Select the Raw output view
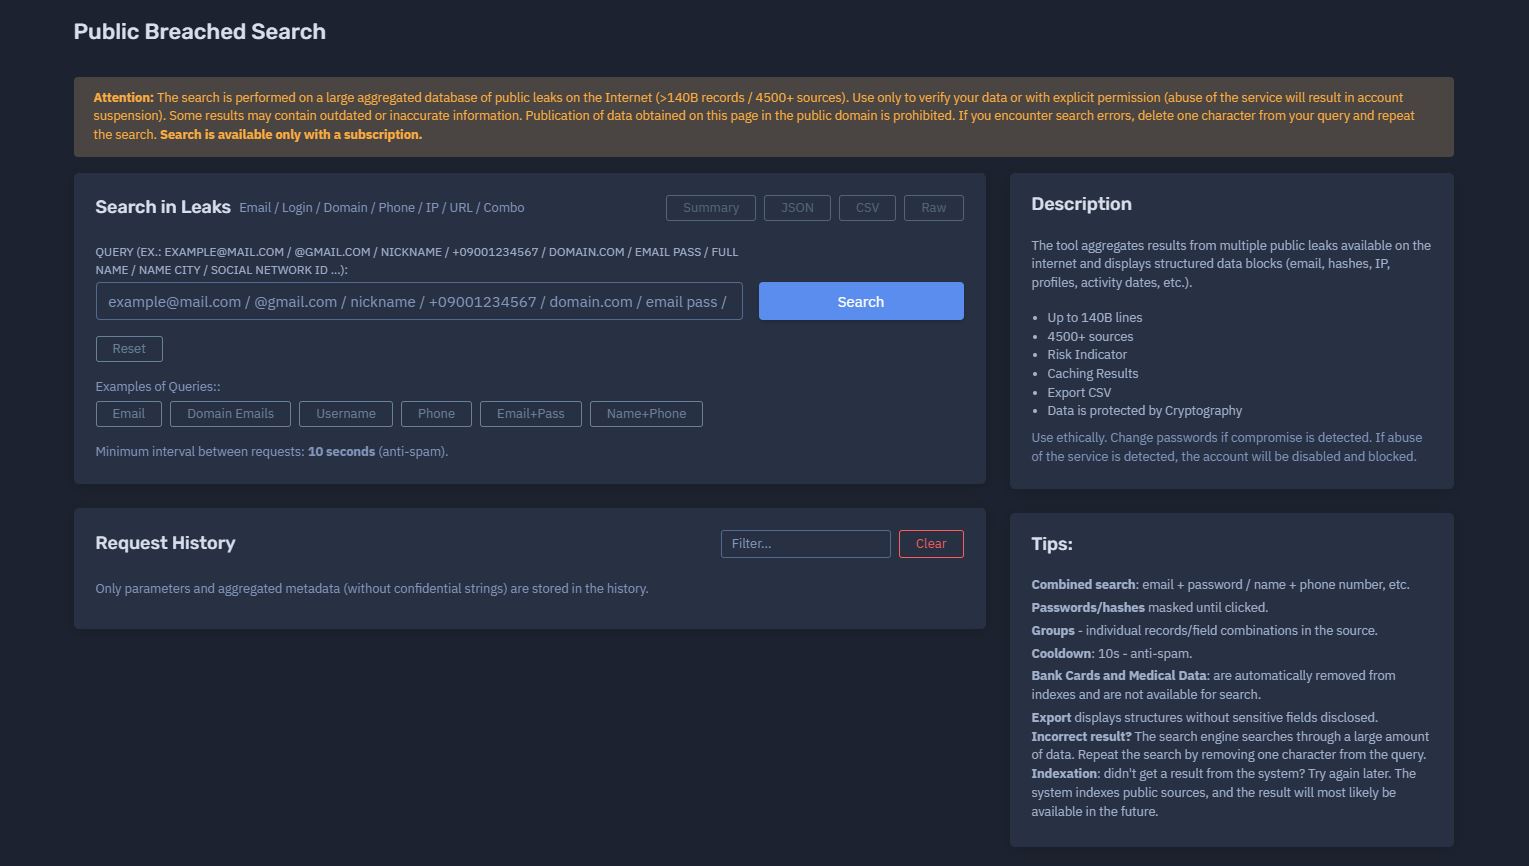This screenshot has height=866, width=1529. pos(933,208)
